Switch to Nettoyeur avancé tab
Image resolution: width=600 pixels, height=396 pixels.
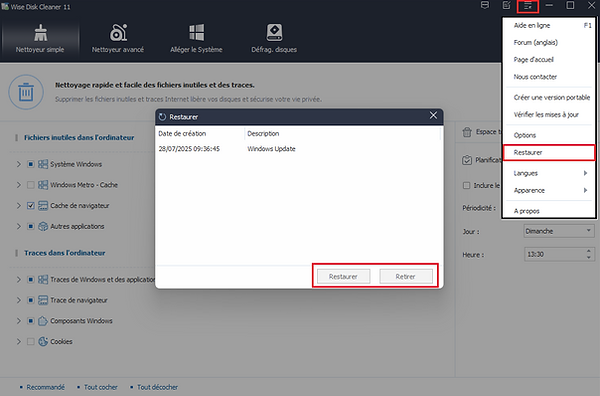tap(118, 39)
